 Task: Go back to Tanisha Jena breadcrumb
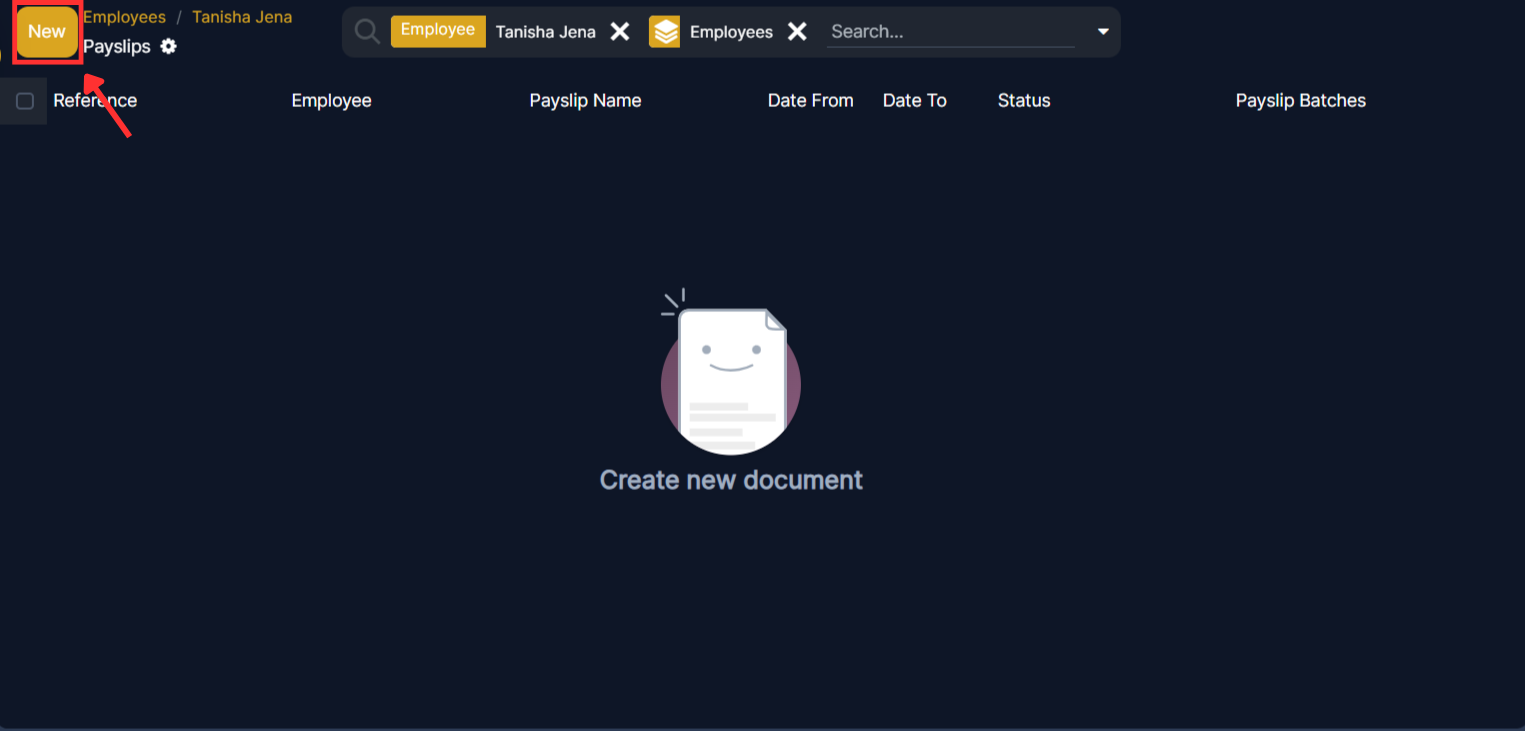click(x=242, y=17)
